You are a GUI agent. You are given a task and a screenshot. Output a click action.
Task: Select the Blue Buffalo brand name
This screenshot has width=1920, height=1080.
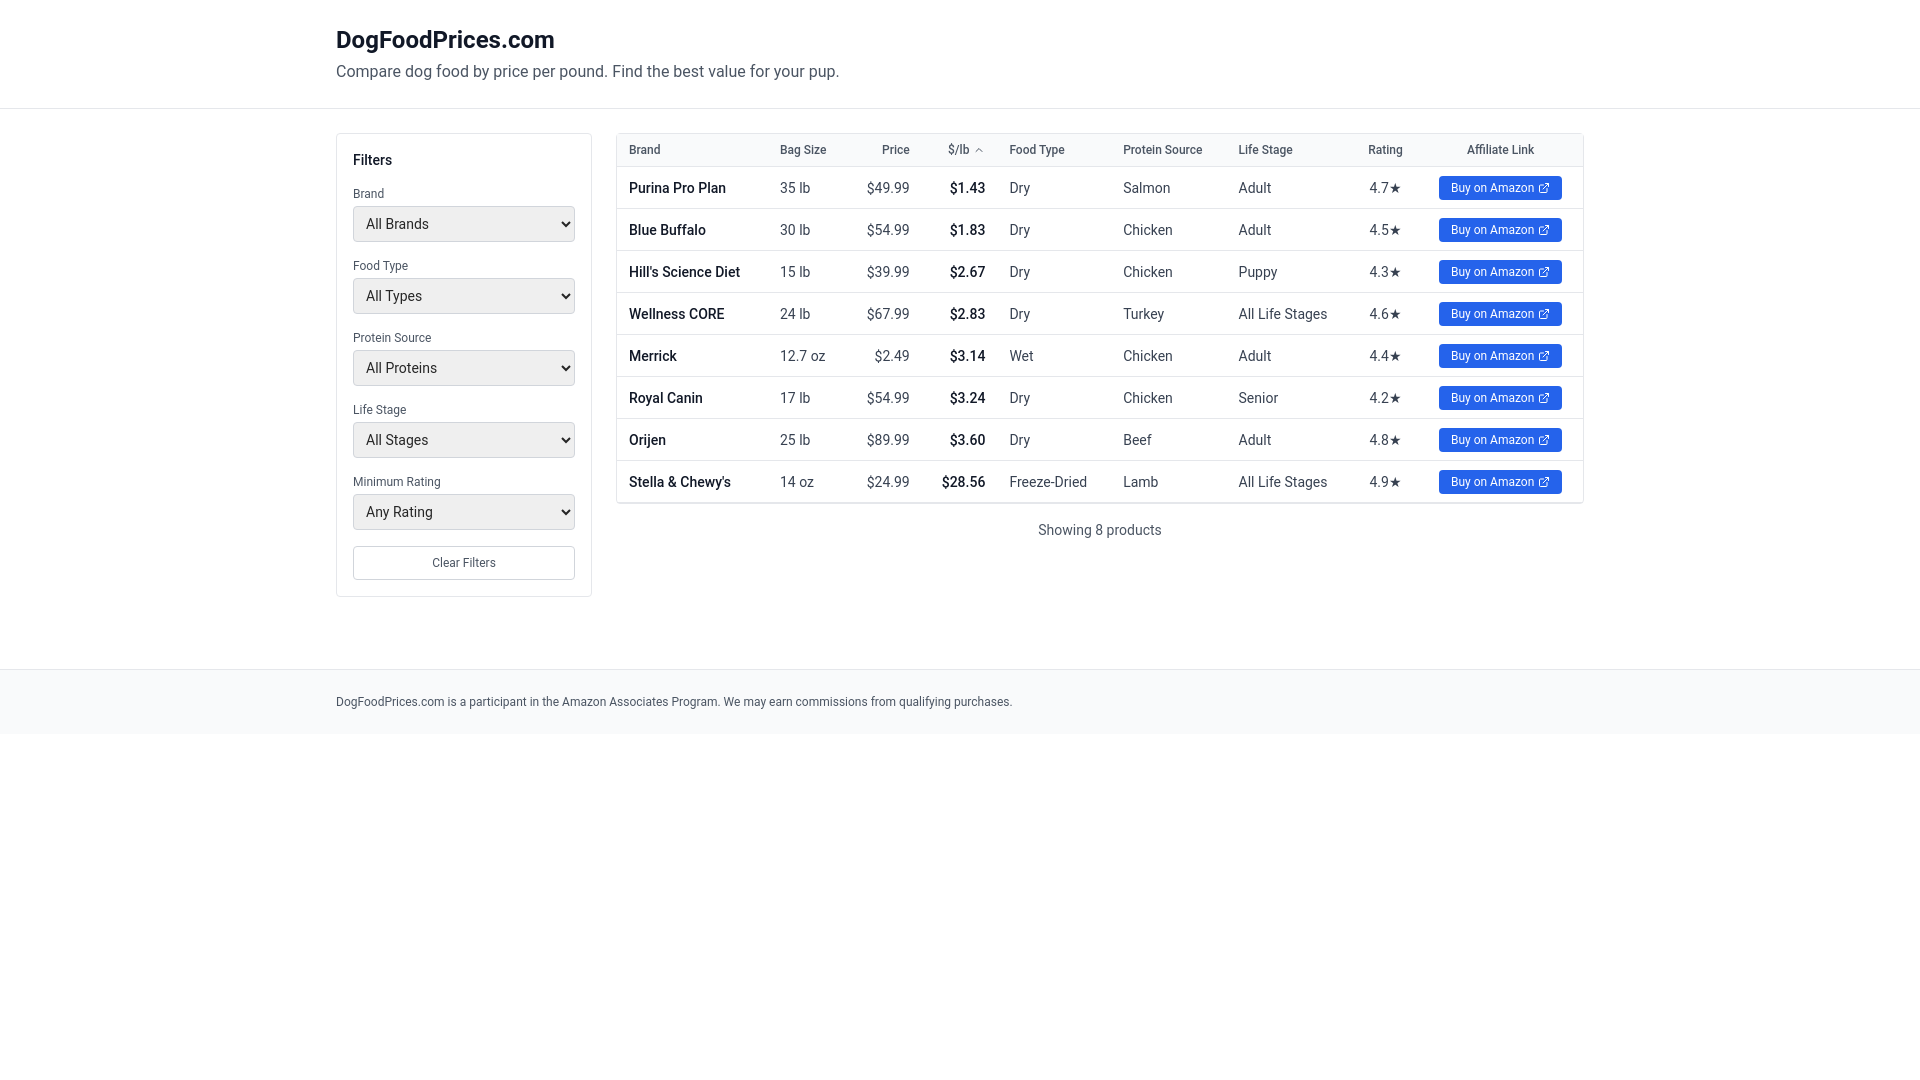pyautogui.click(x=667, y=230)
